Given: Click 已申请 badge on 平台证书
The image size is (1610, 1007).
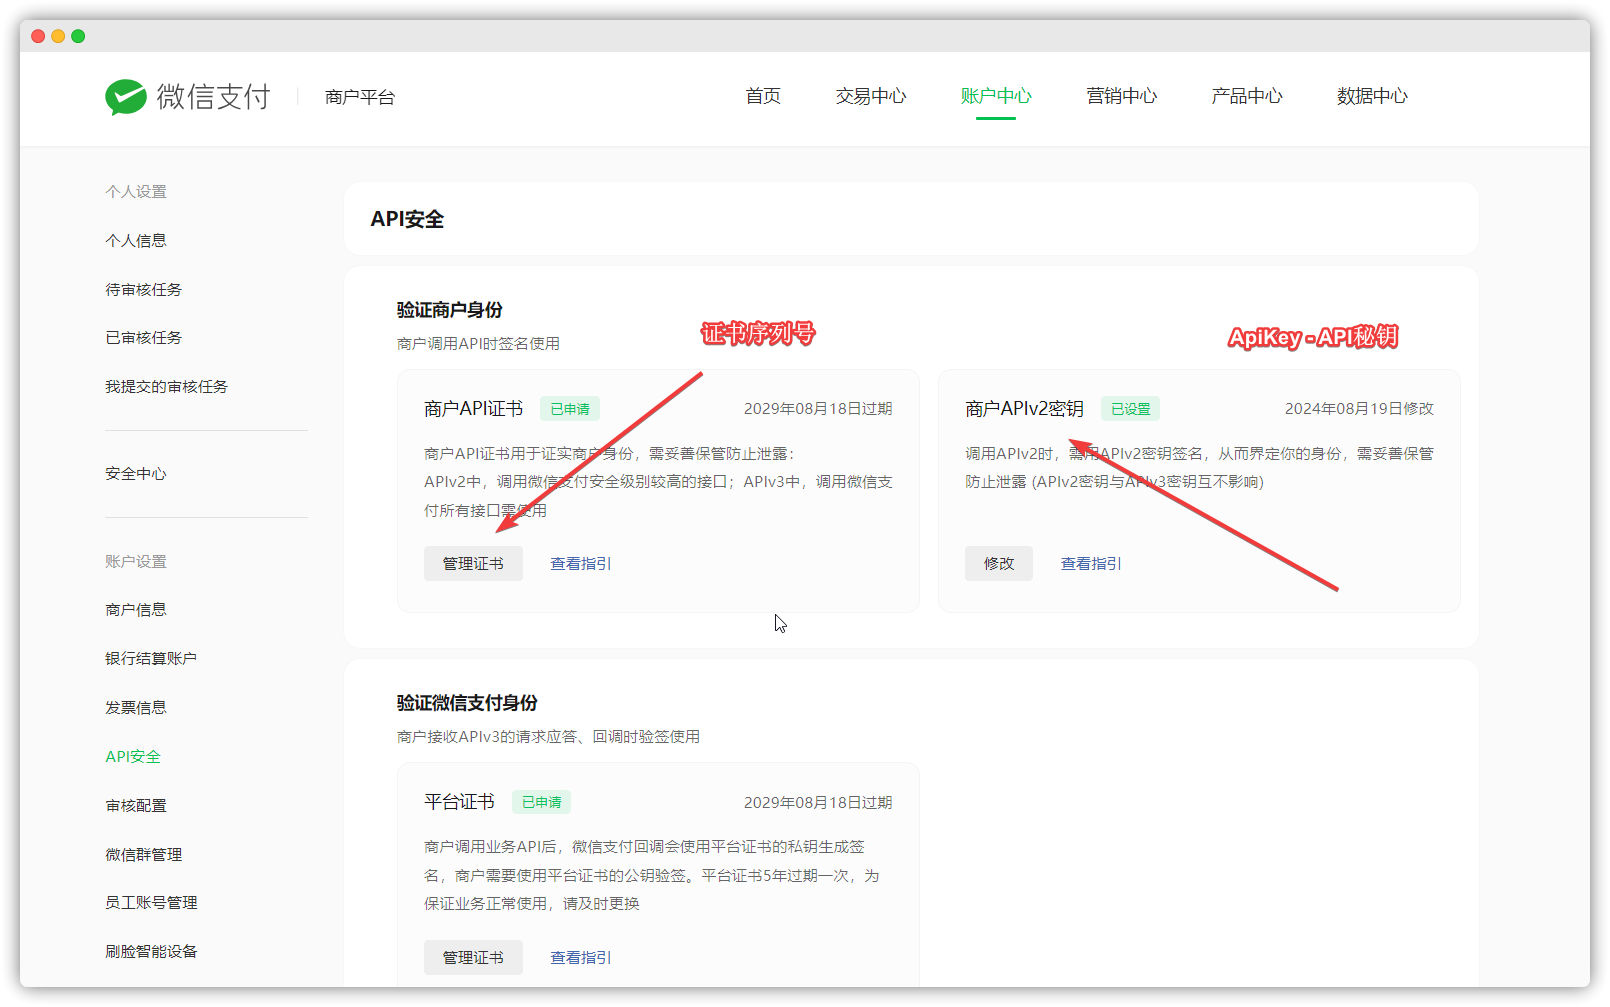Looking at the screenshot, I should click(542, 802).
